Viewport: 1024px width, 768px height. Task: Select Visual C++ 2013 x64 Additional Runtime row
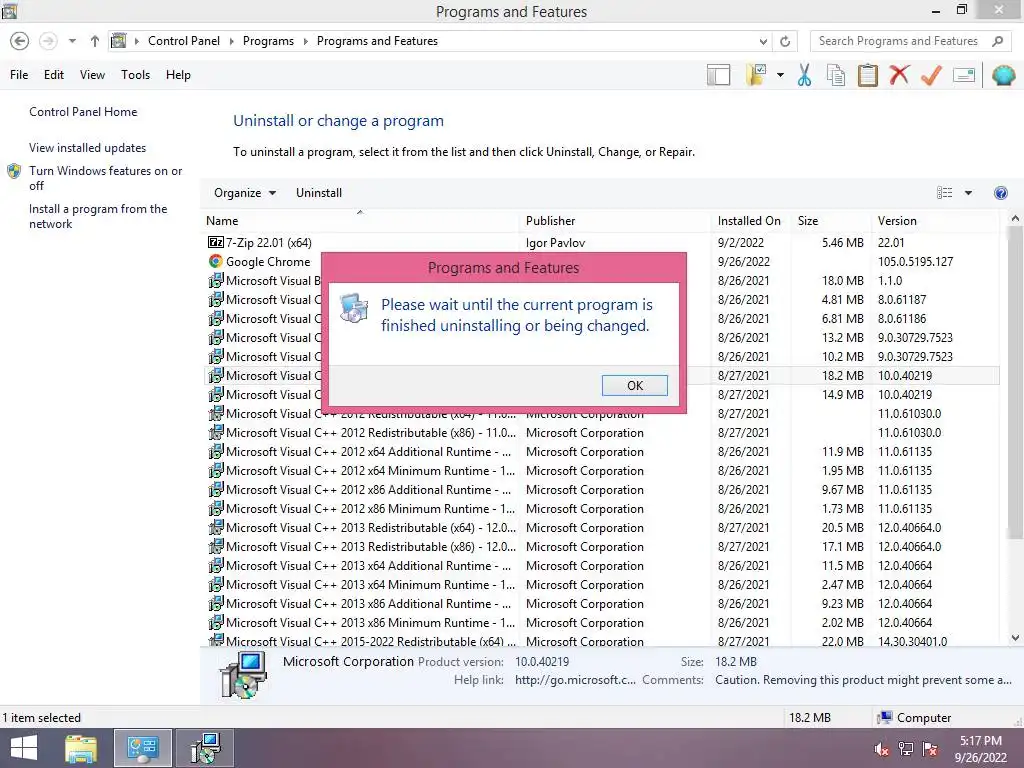(x=601, y=565)
